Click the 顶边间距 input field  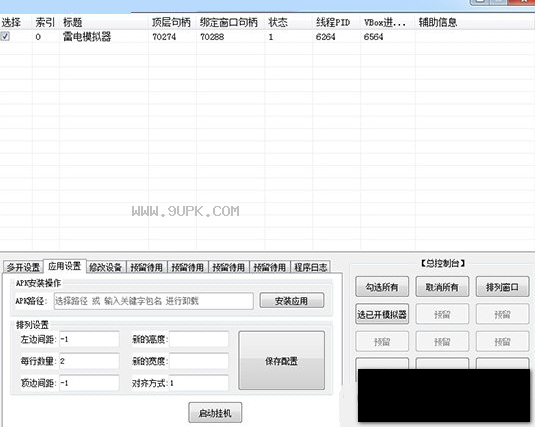pyautogui.click(x=89, y=383)
